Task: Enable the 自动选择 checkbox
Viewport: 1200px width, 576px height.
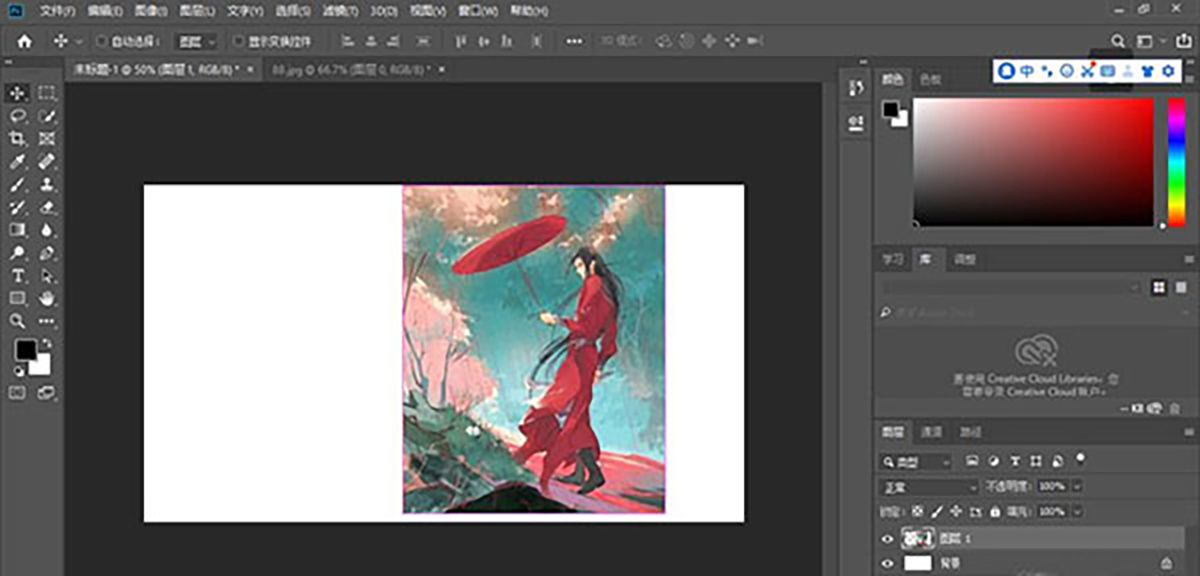Action: pos(101,42)
